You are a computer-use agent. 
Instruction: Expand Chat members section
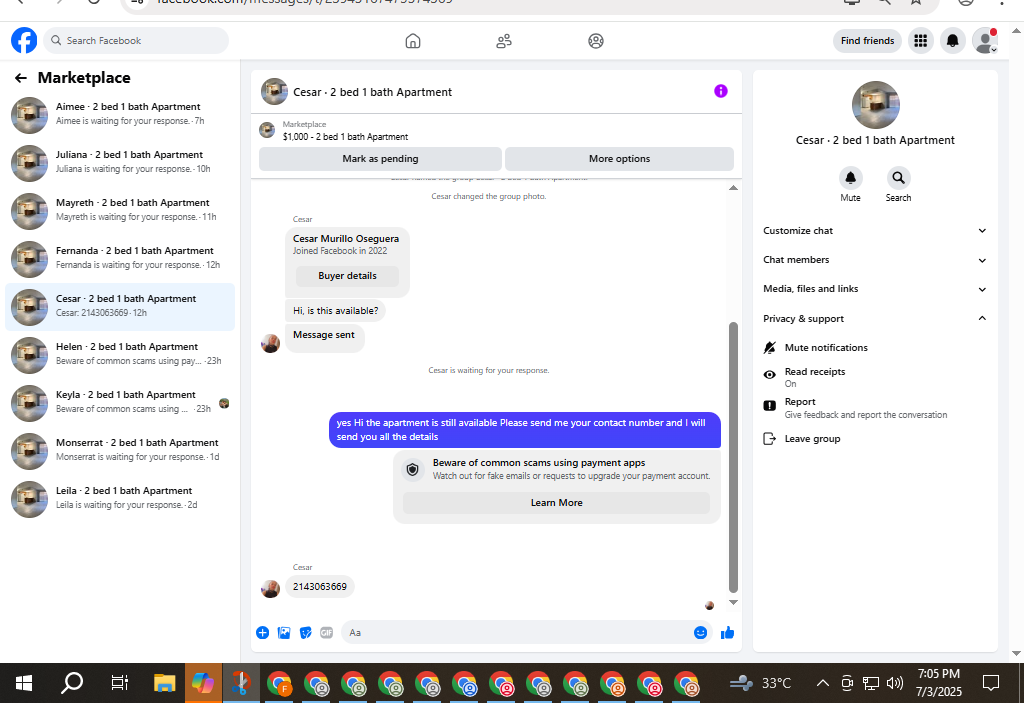[x=875, y=260]
